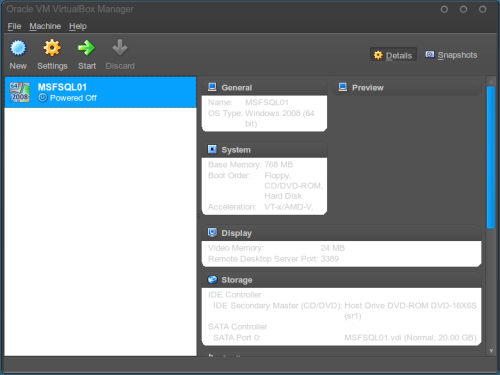Viewport: 500px width, 375px height.
Task: Select the MSFSQL01 virtual machine entry
Action: pos(100,92)
